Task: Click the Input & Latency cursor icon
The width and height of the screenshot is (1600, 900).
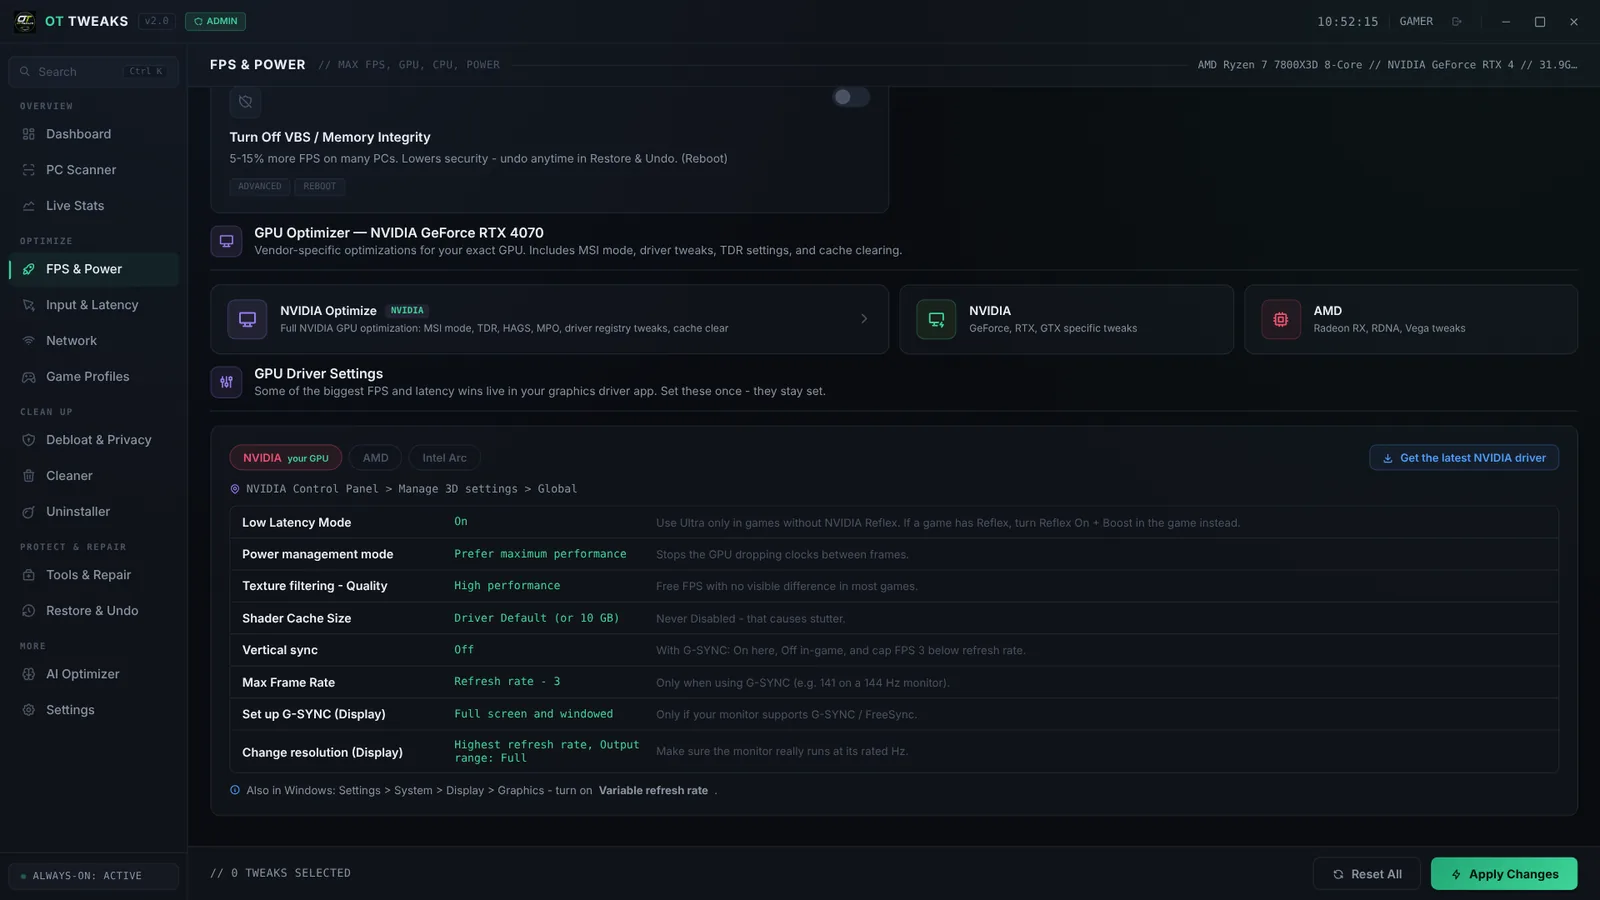Action: (x=29, y=305)
